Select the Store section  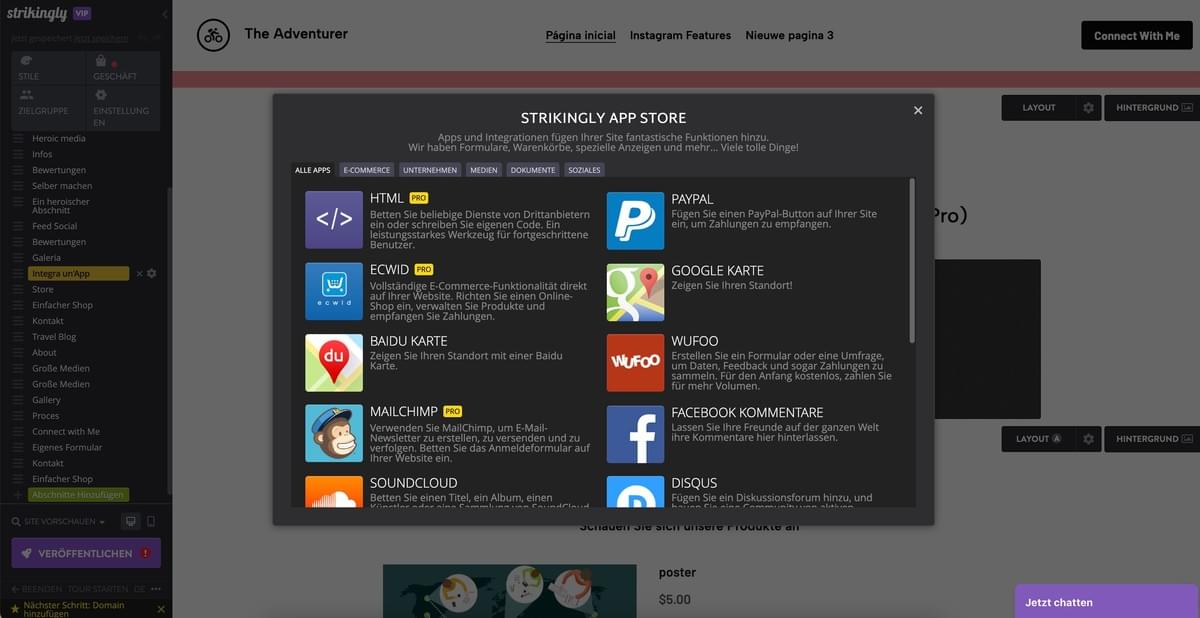click(43, 289)
